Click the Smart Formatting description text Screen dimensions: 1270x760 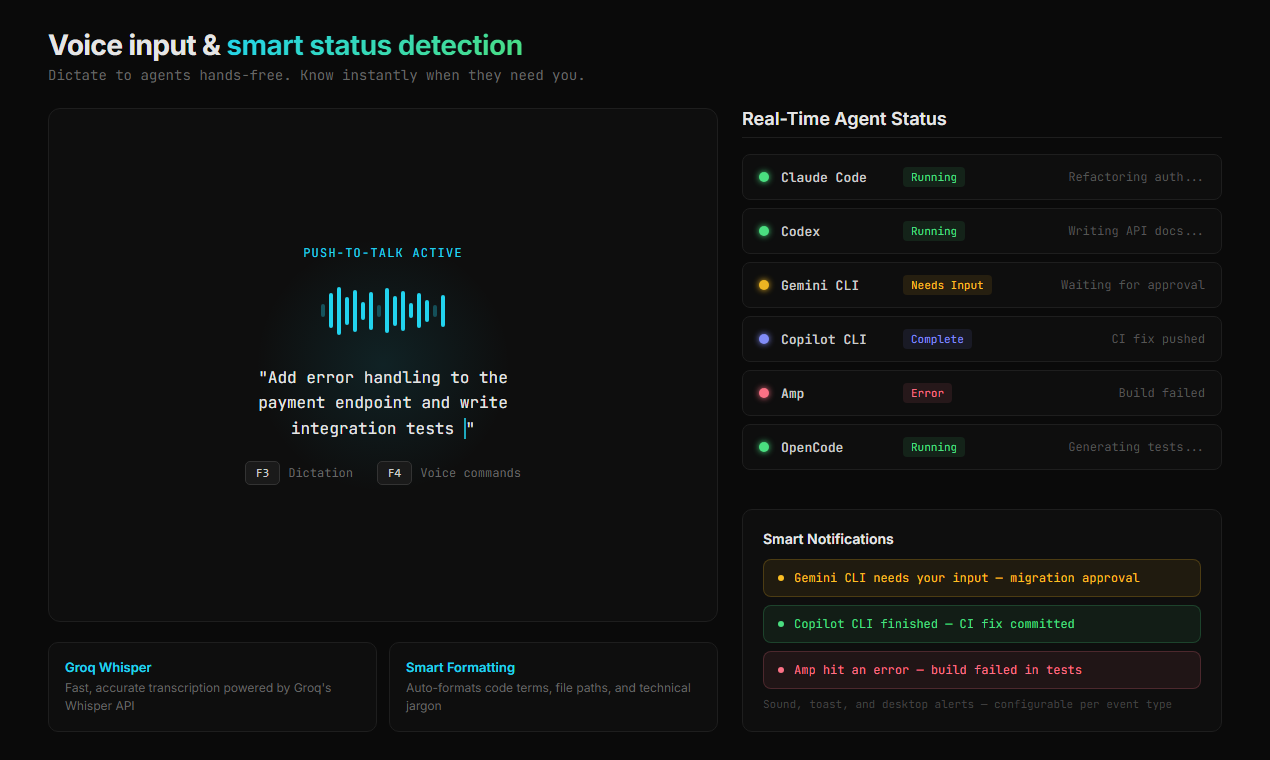548,697
